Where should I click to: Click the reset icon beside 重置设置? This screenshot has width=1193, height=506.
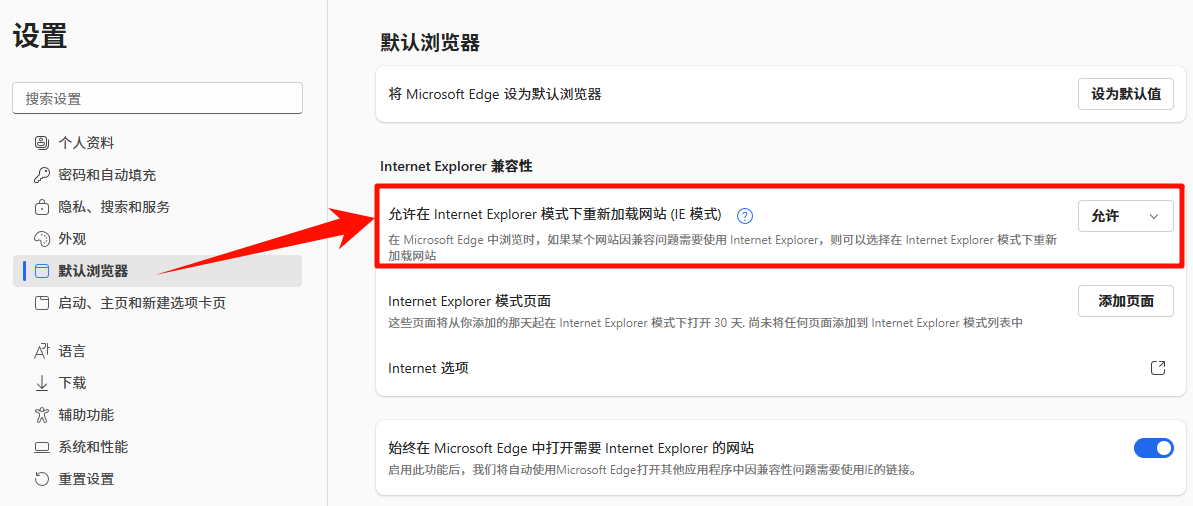click(x=42, y=479)
